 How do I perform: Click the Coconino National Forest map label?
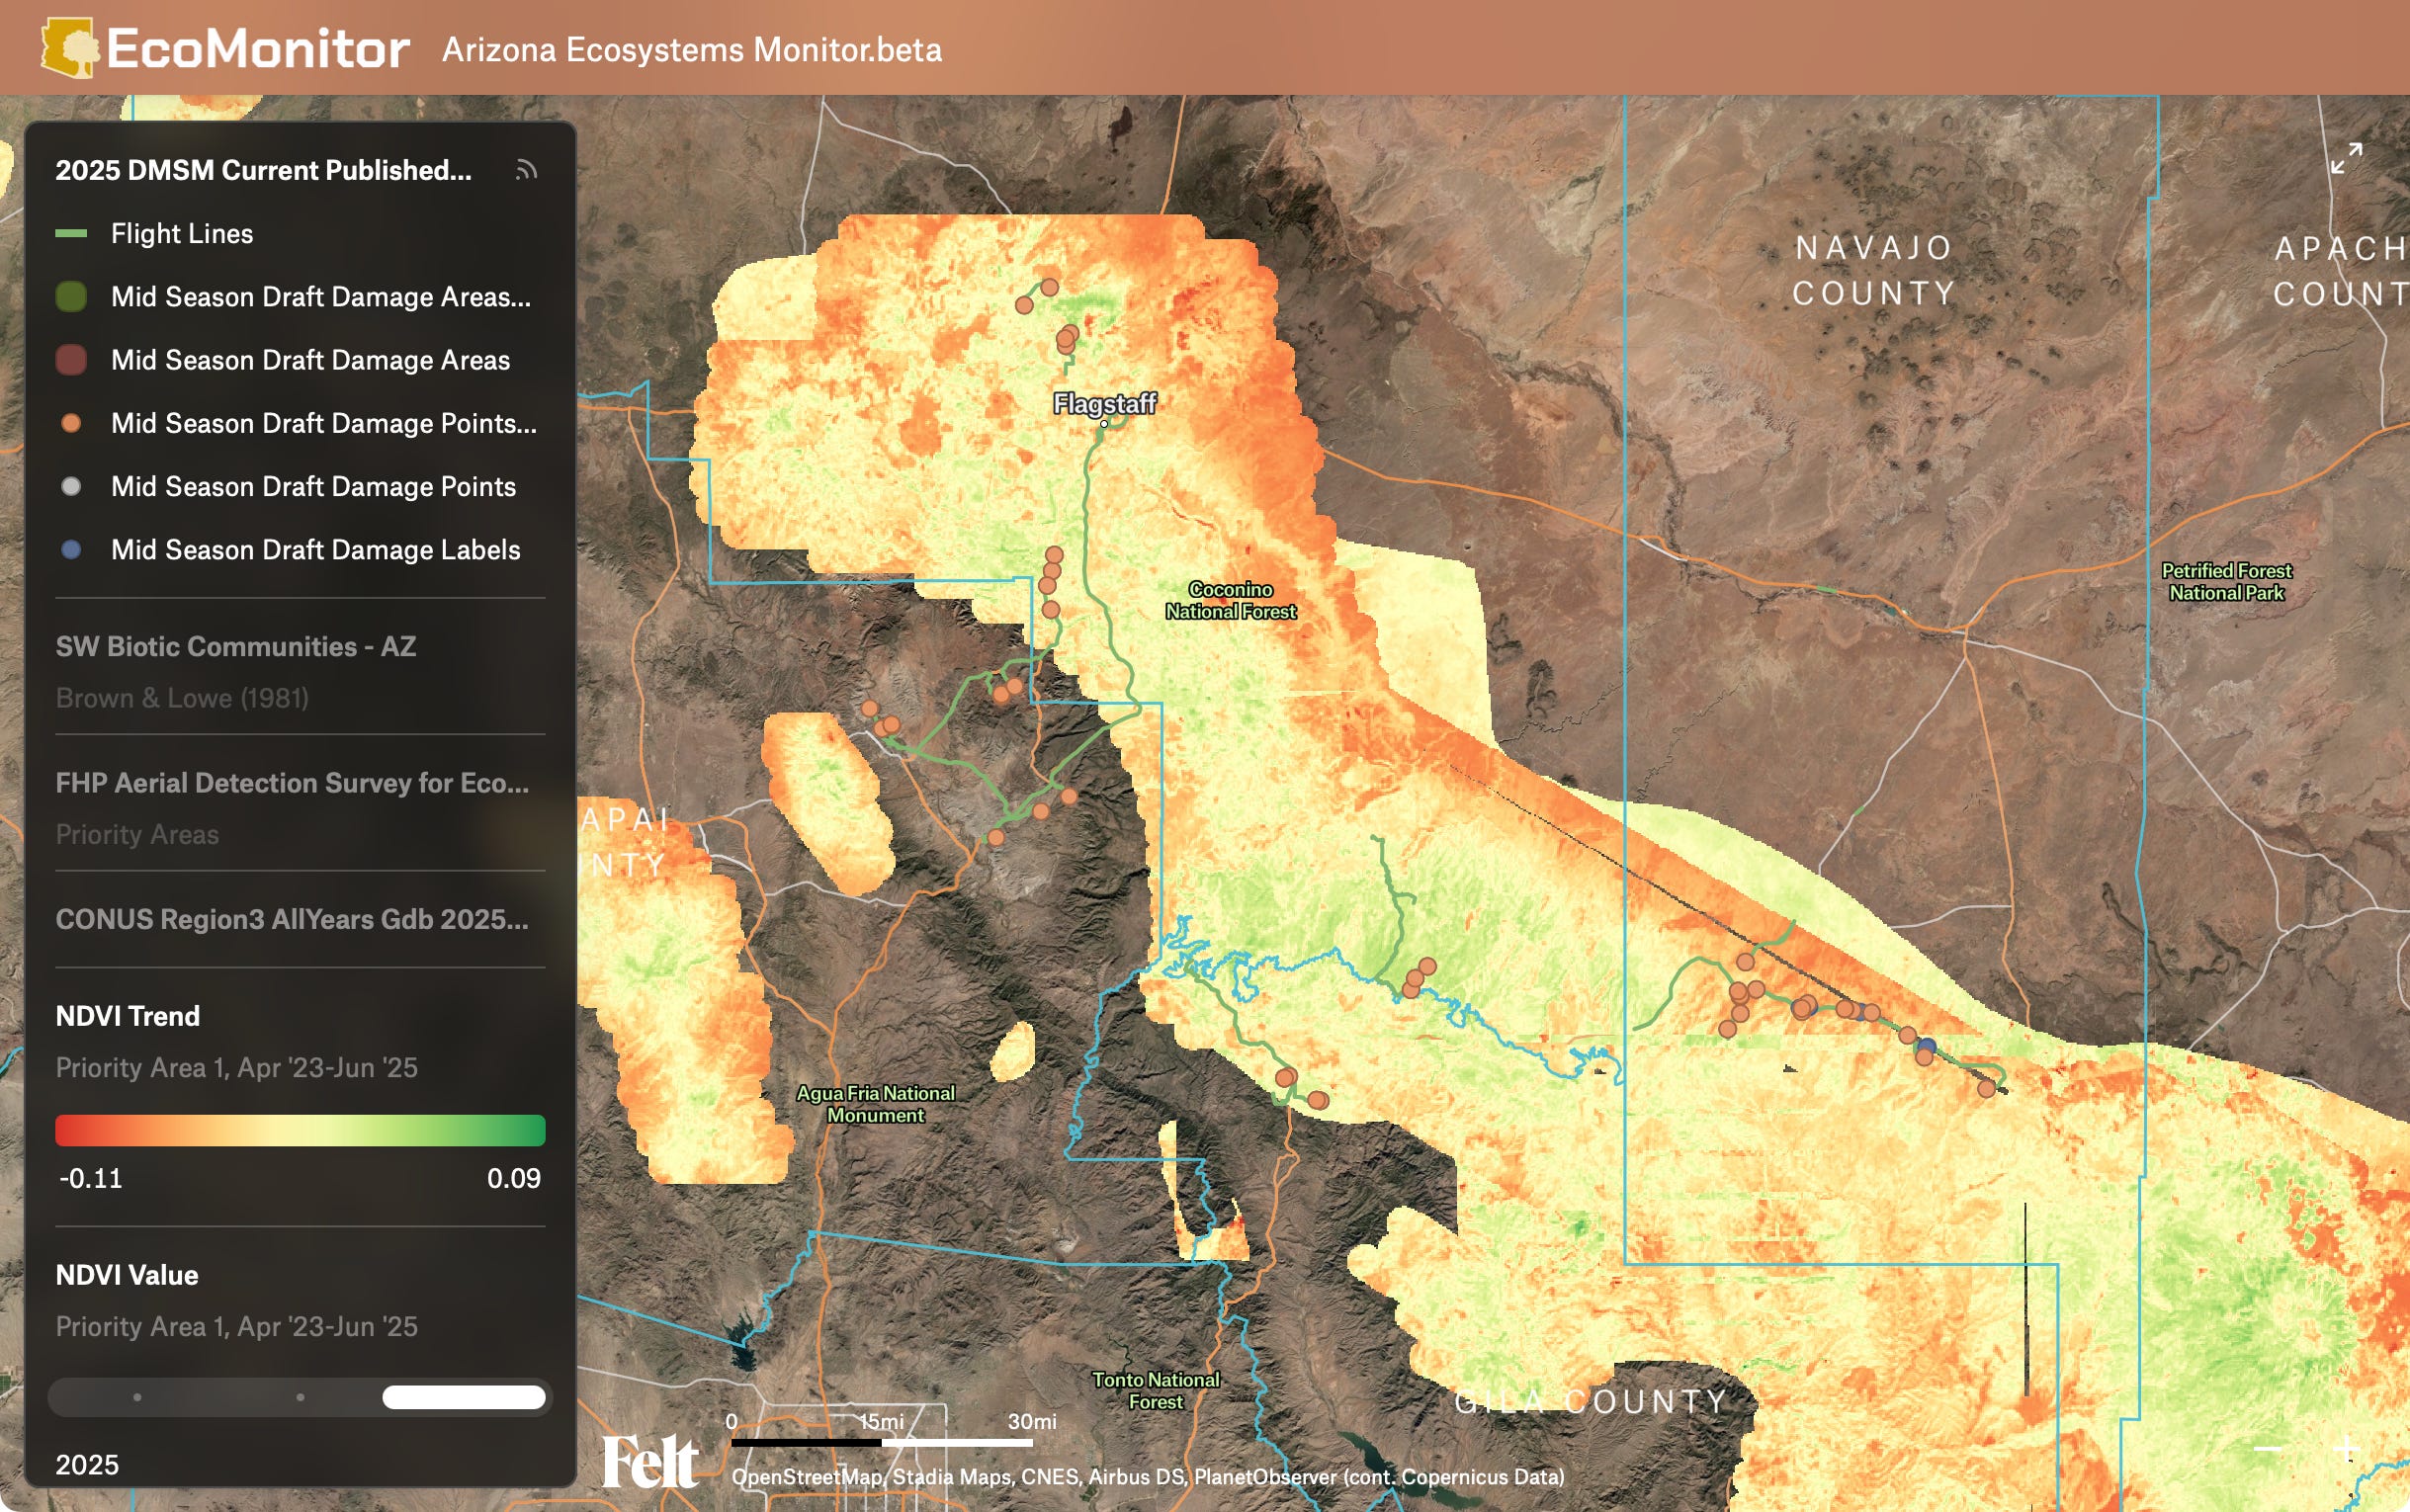click(x=1230, y=600)
